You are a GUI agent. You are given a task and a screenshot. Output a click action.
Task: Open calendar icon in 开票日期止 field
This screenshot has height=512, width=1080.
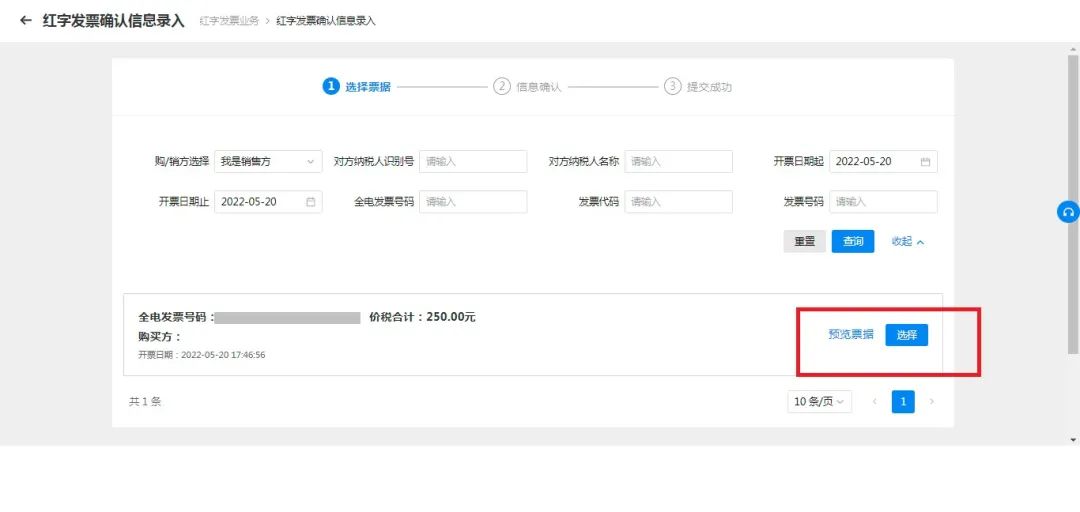point(310,202)
